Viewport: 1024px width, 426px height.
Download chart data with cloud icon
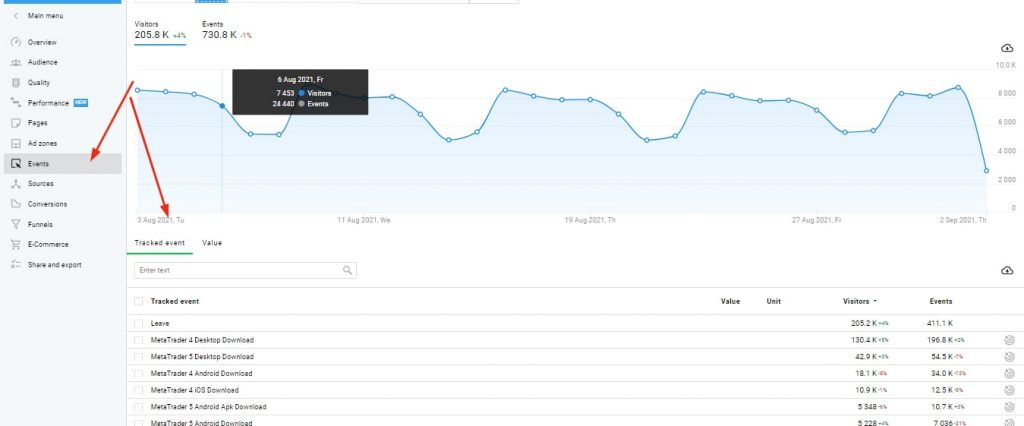point(1007,48)
